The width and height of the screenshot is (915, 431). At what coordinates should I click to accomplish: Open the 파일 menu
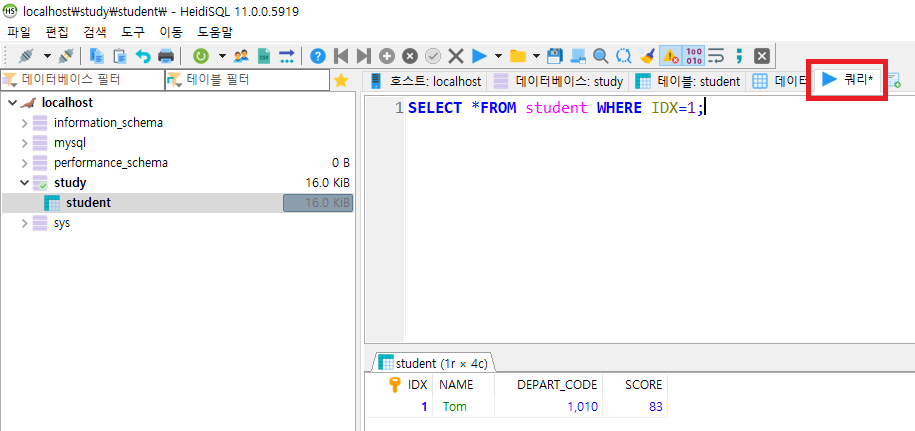(18, 31)
